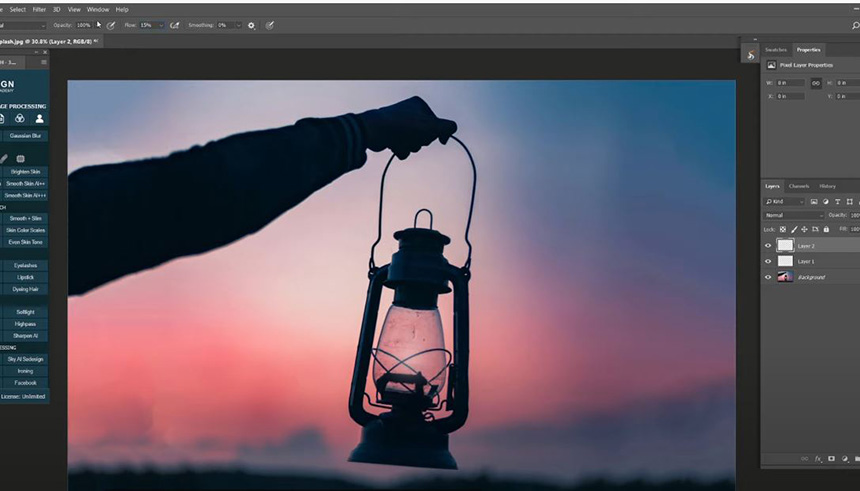Lock image pixels brush icon

tap(794, 229)
